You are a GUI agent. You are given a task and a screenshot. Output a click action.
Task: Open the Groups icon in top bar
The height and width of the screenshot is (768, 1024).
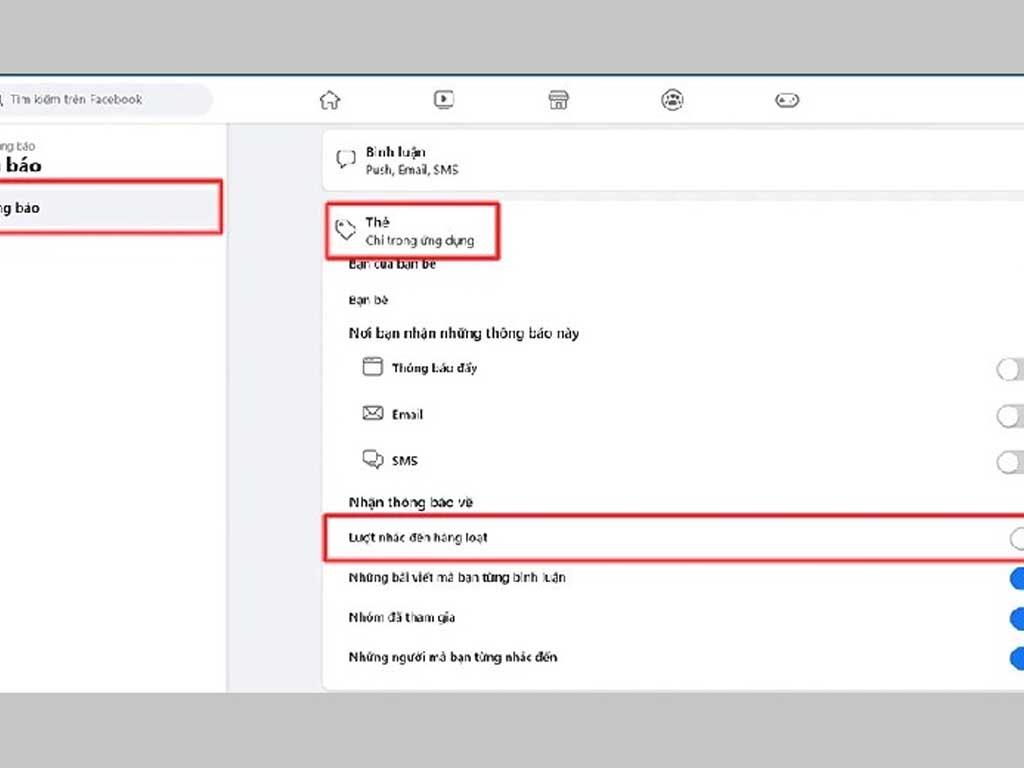pos(673,100)
